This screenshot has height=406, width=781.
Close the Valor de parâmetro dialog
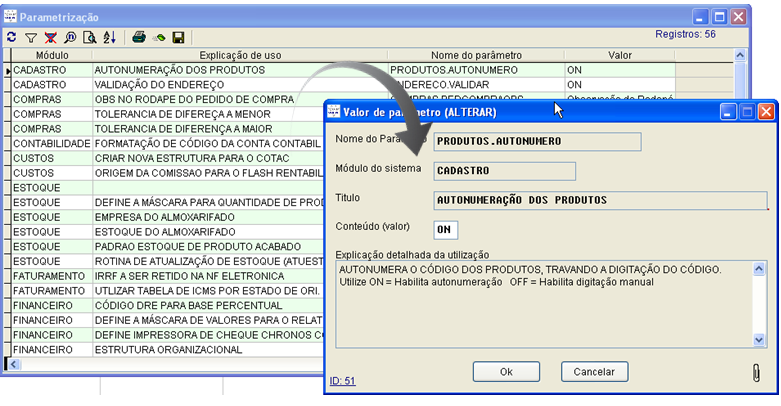point(767,112)
